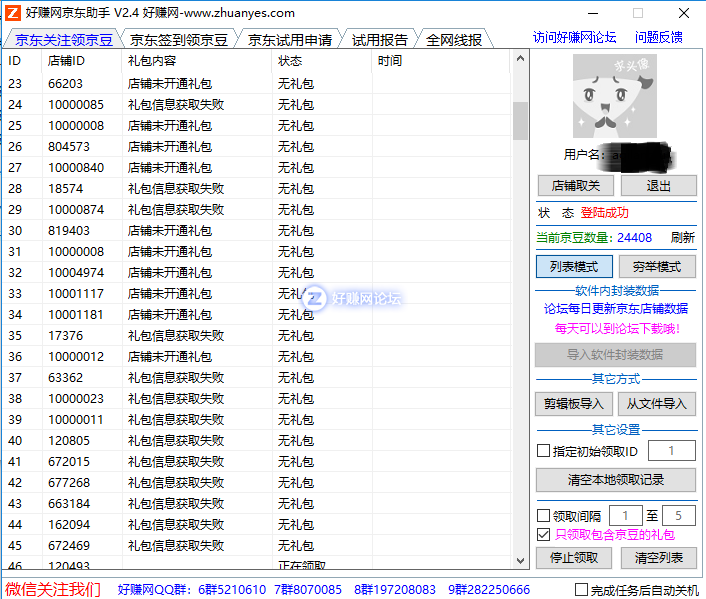Open the 问题反馈 link
The width and height of the screenshot is (706, 599).
point(658,37)
